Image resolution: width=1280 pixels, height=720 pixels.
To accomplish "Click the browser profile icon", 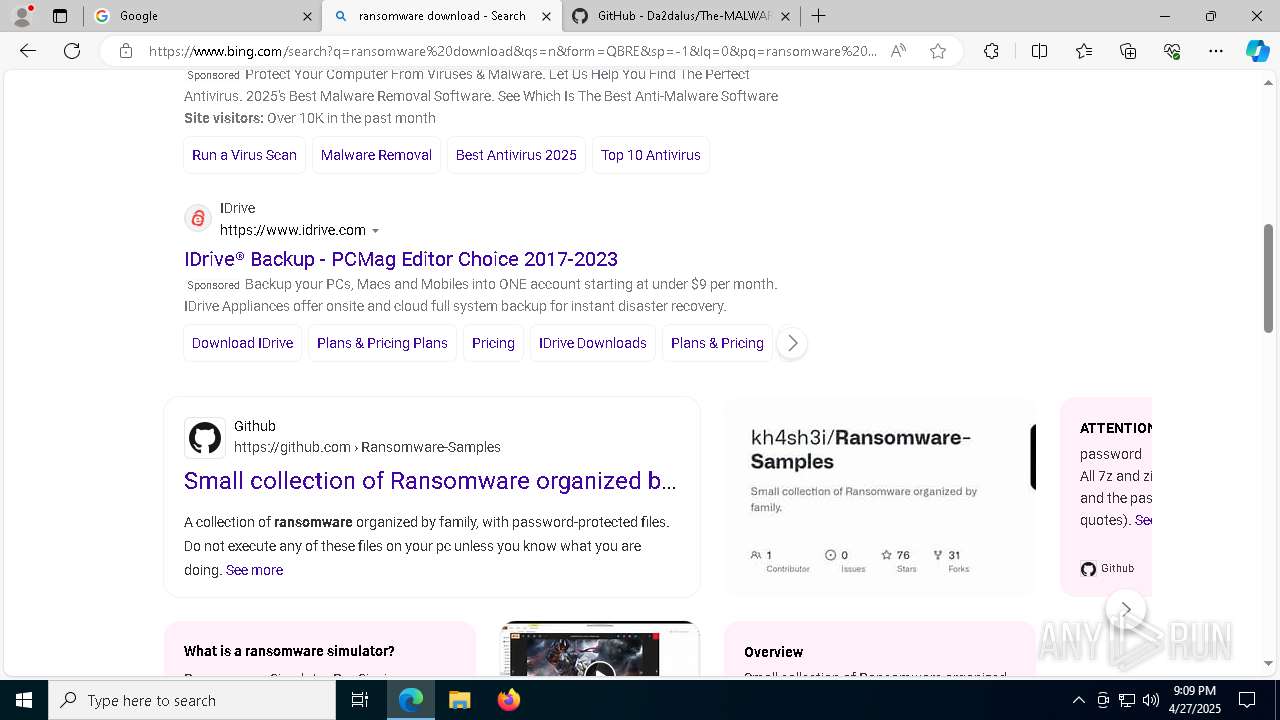I will click(x=22, y=16).
